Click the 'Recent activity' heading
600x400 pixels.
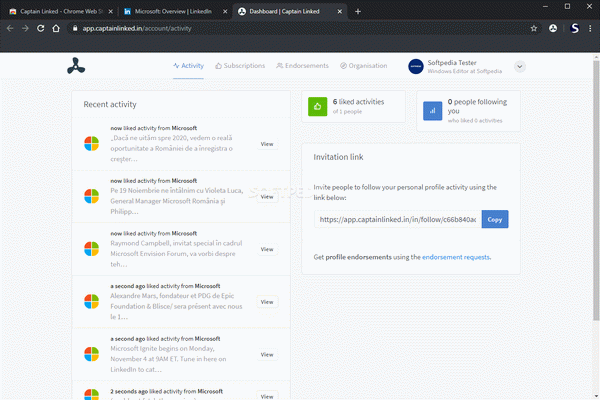[x=110, y=104]
